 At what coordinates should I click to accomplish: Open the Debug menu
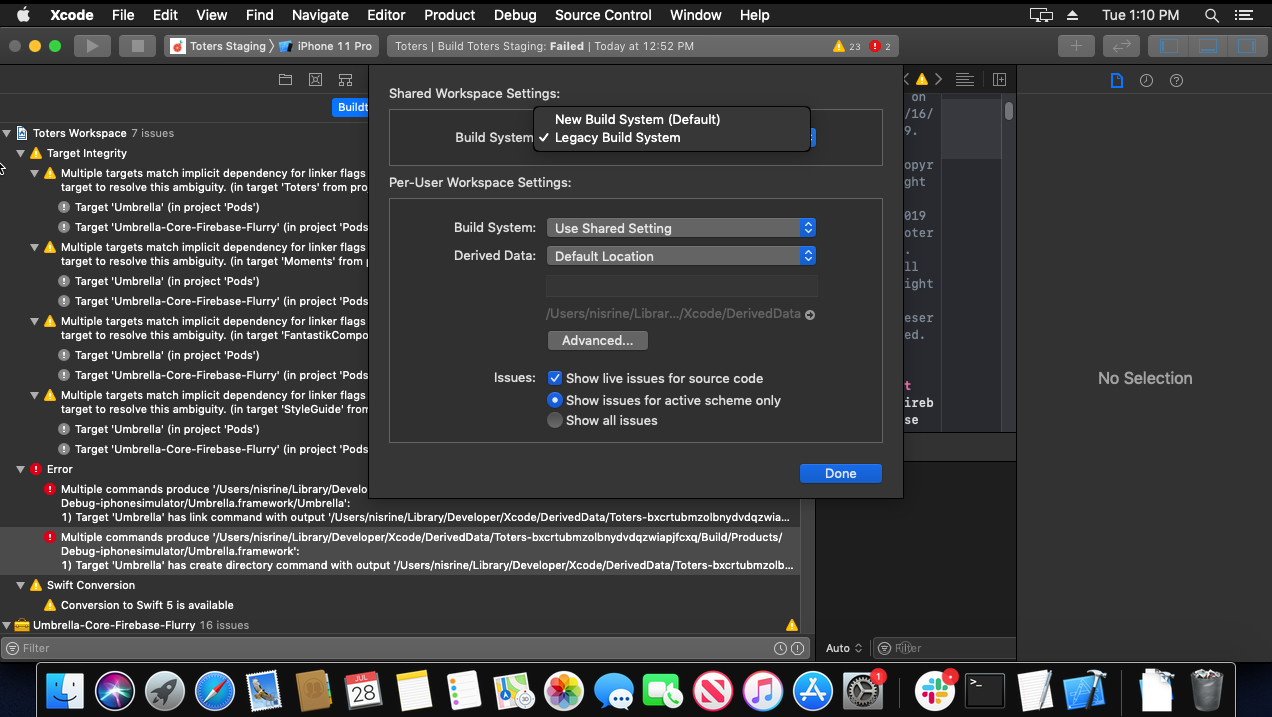[x=515, y=15]
